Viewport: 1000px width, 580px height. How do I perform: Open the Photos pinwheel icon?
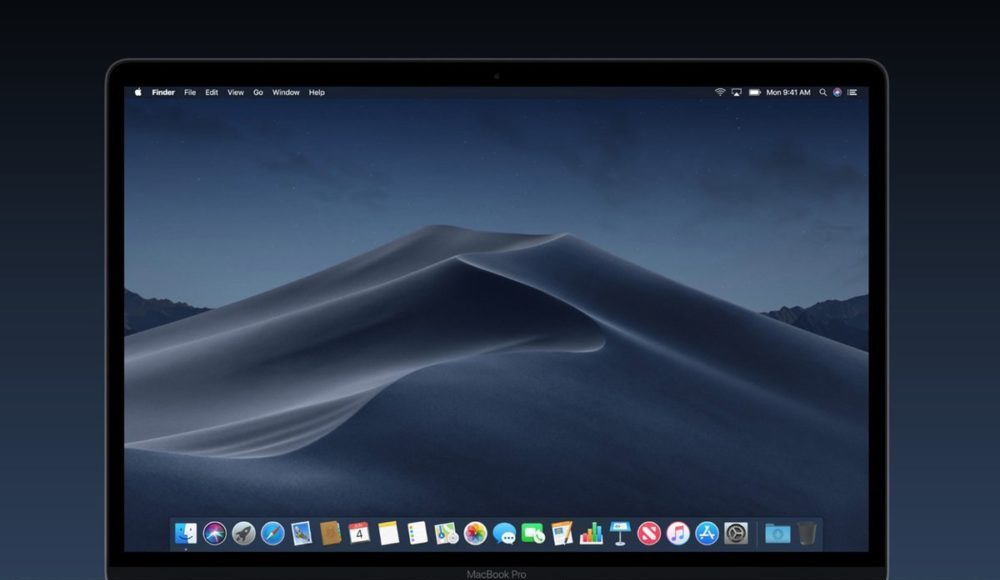coord(475,533)
